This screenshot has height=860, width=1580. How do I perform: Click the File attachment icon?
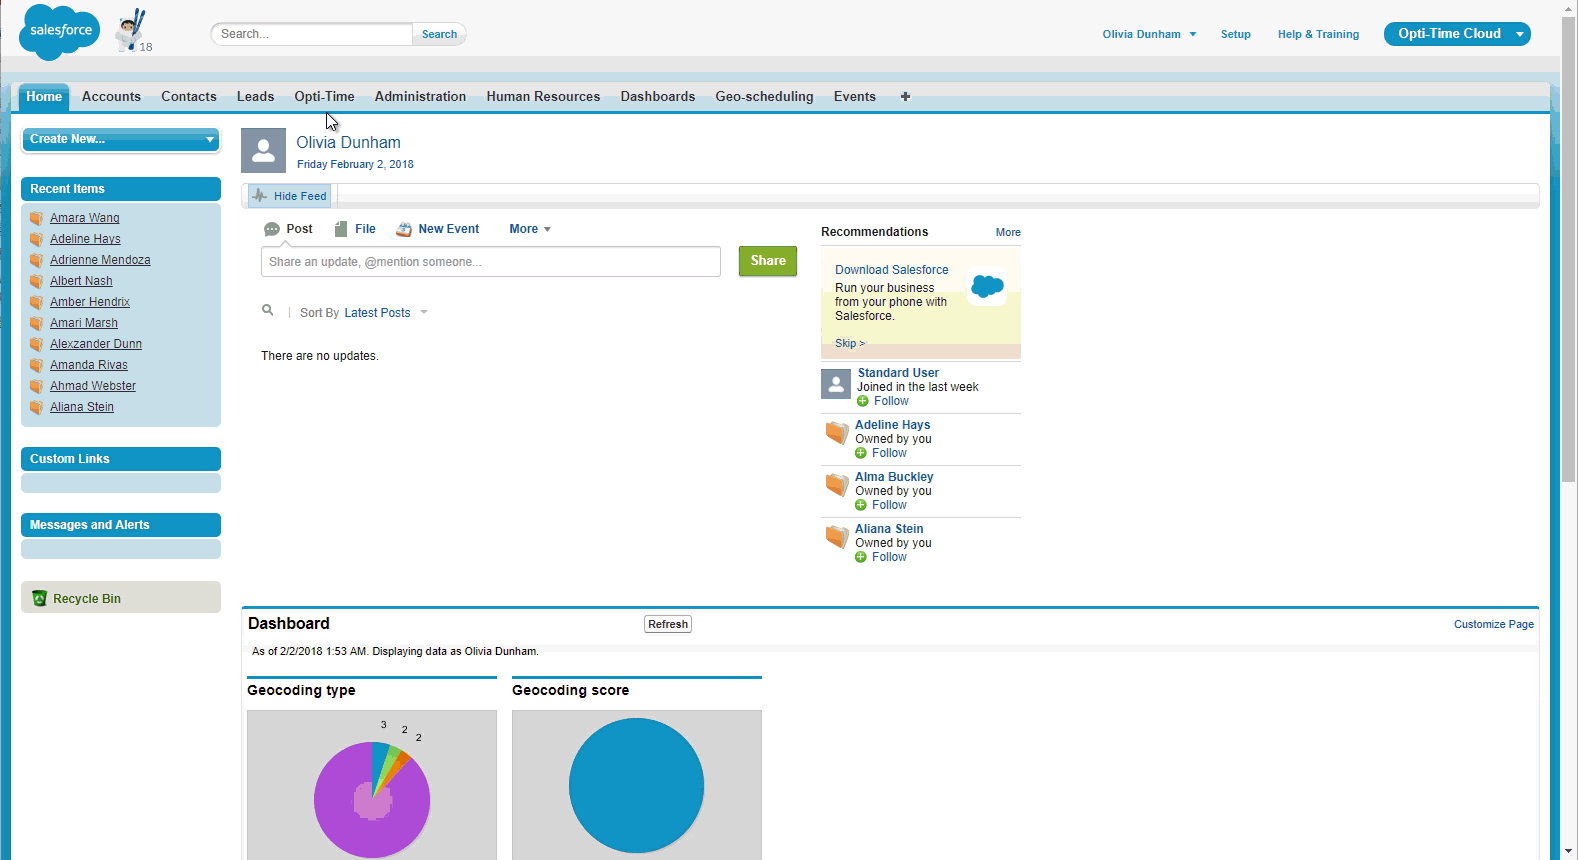tap(341, 229)
